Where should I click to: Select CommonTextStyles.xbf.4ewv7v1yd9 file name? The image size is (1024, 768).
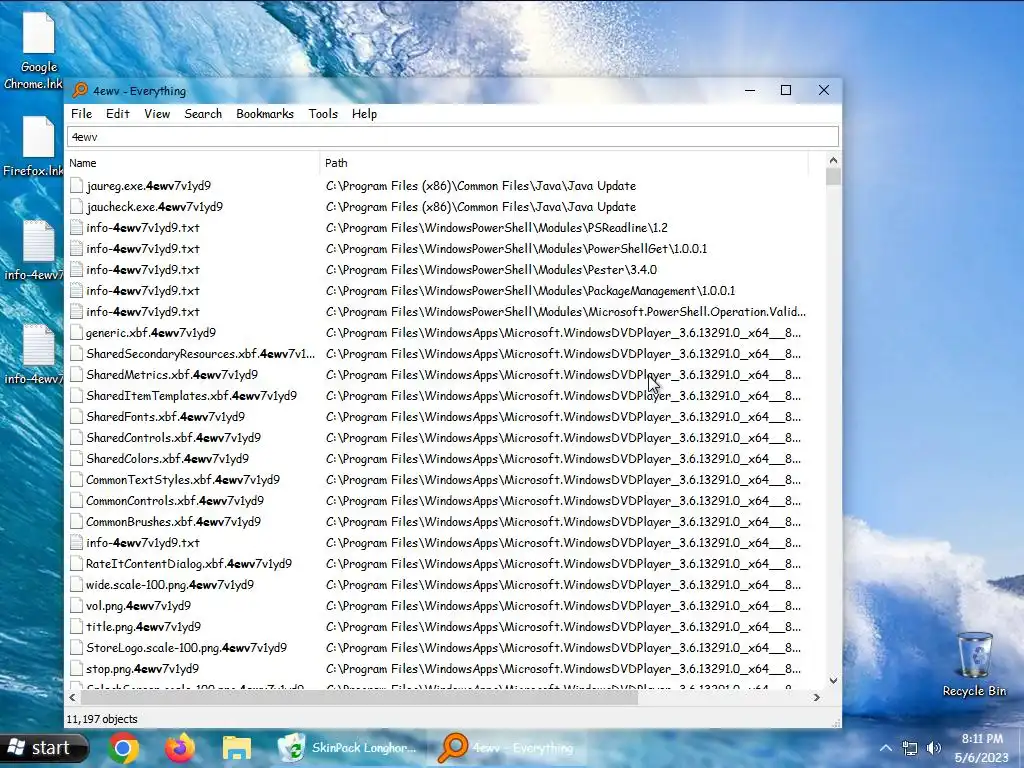pos(183,480)
